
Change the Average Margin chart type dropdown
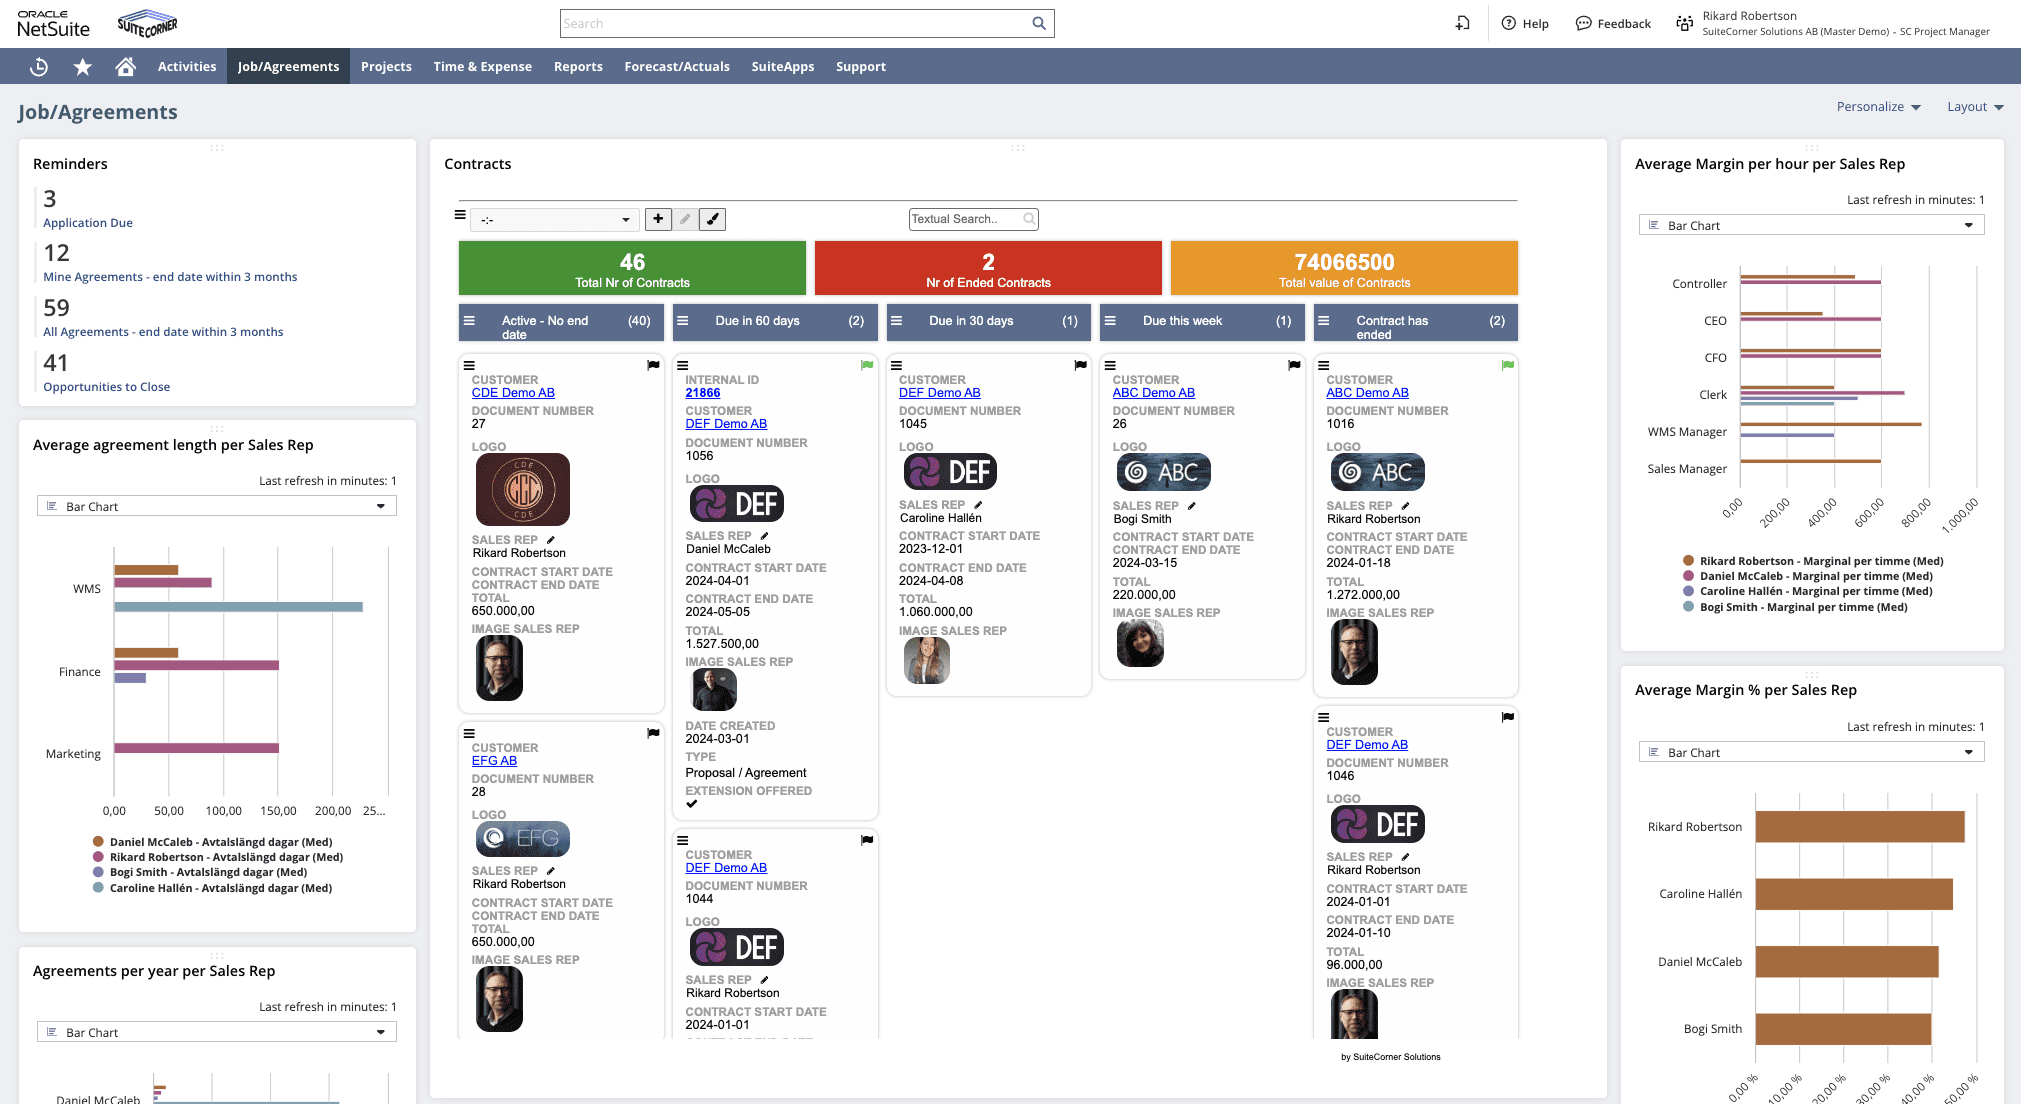click(1810, 224)
